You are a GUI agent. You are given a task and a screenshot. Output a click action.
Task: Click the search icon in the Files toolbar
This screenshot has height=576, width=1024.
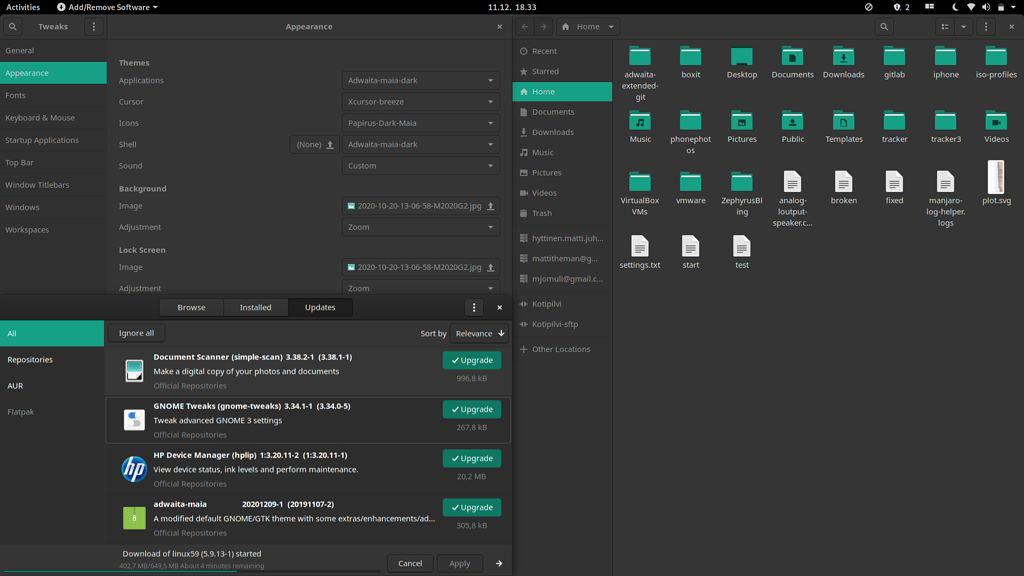coord(882,27)
